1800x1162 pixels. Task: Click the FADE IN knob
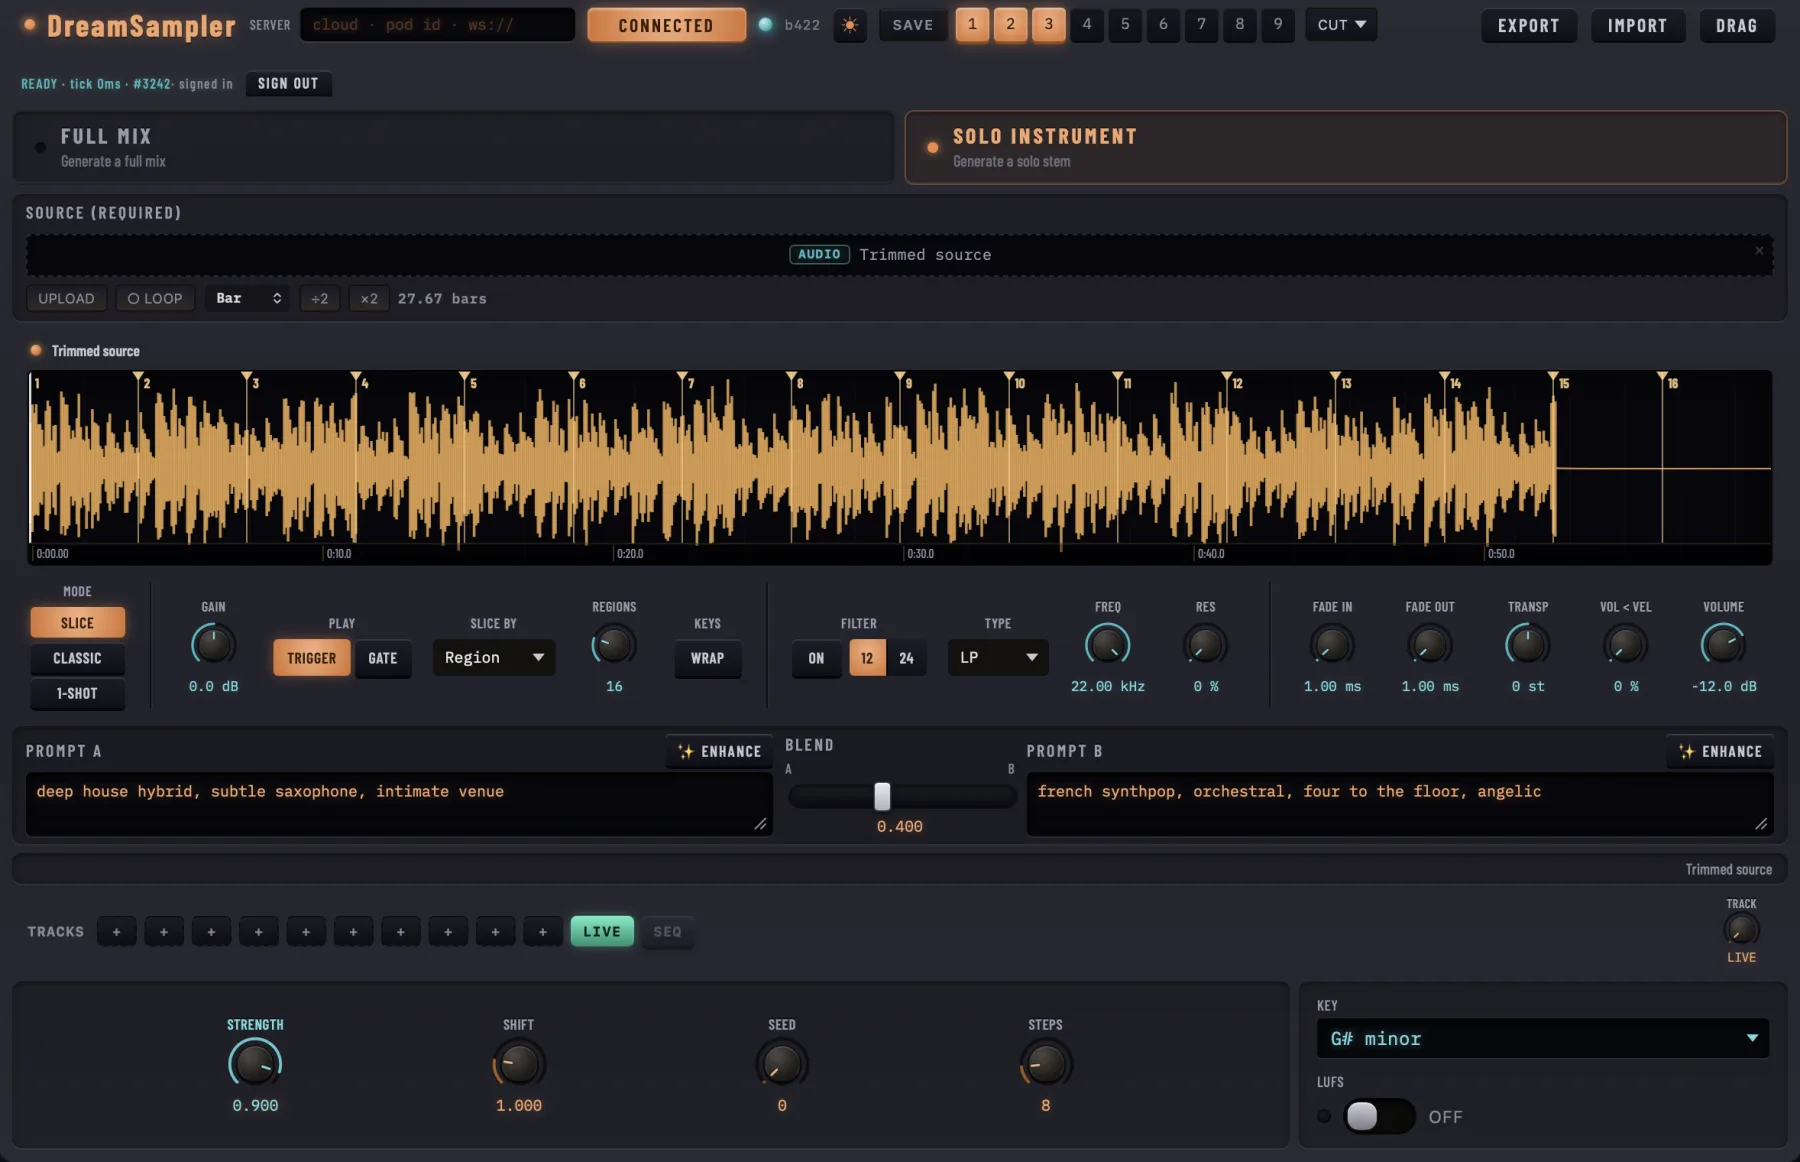coord(1332,645)
